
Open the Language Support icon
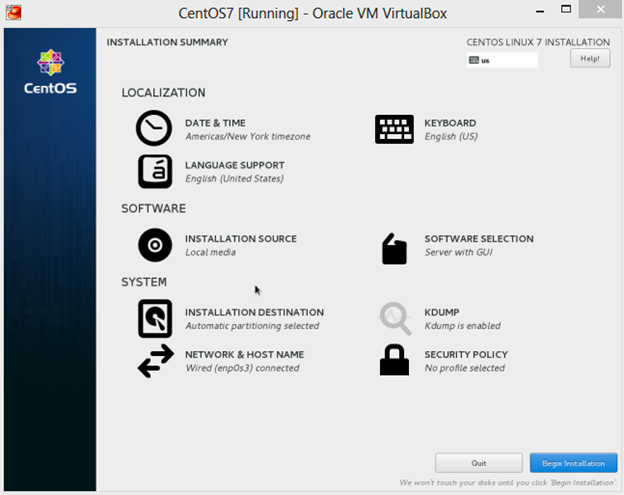155,171
